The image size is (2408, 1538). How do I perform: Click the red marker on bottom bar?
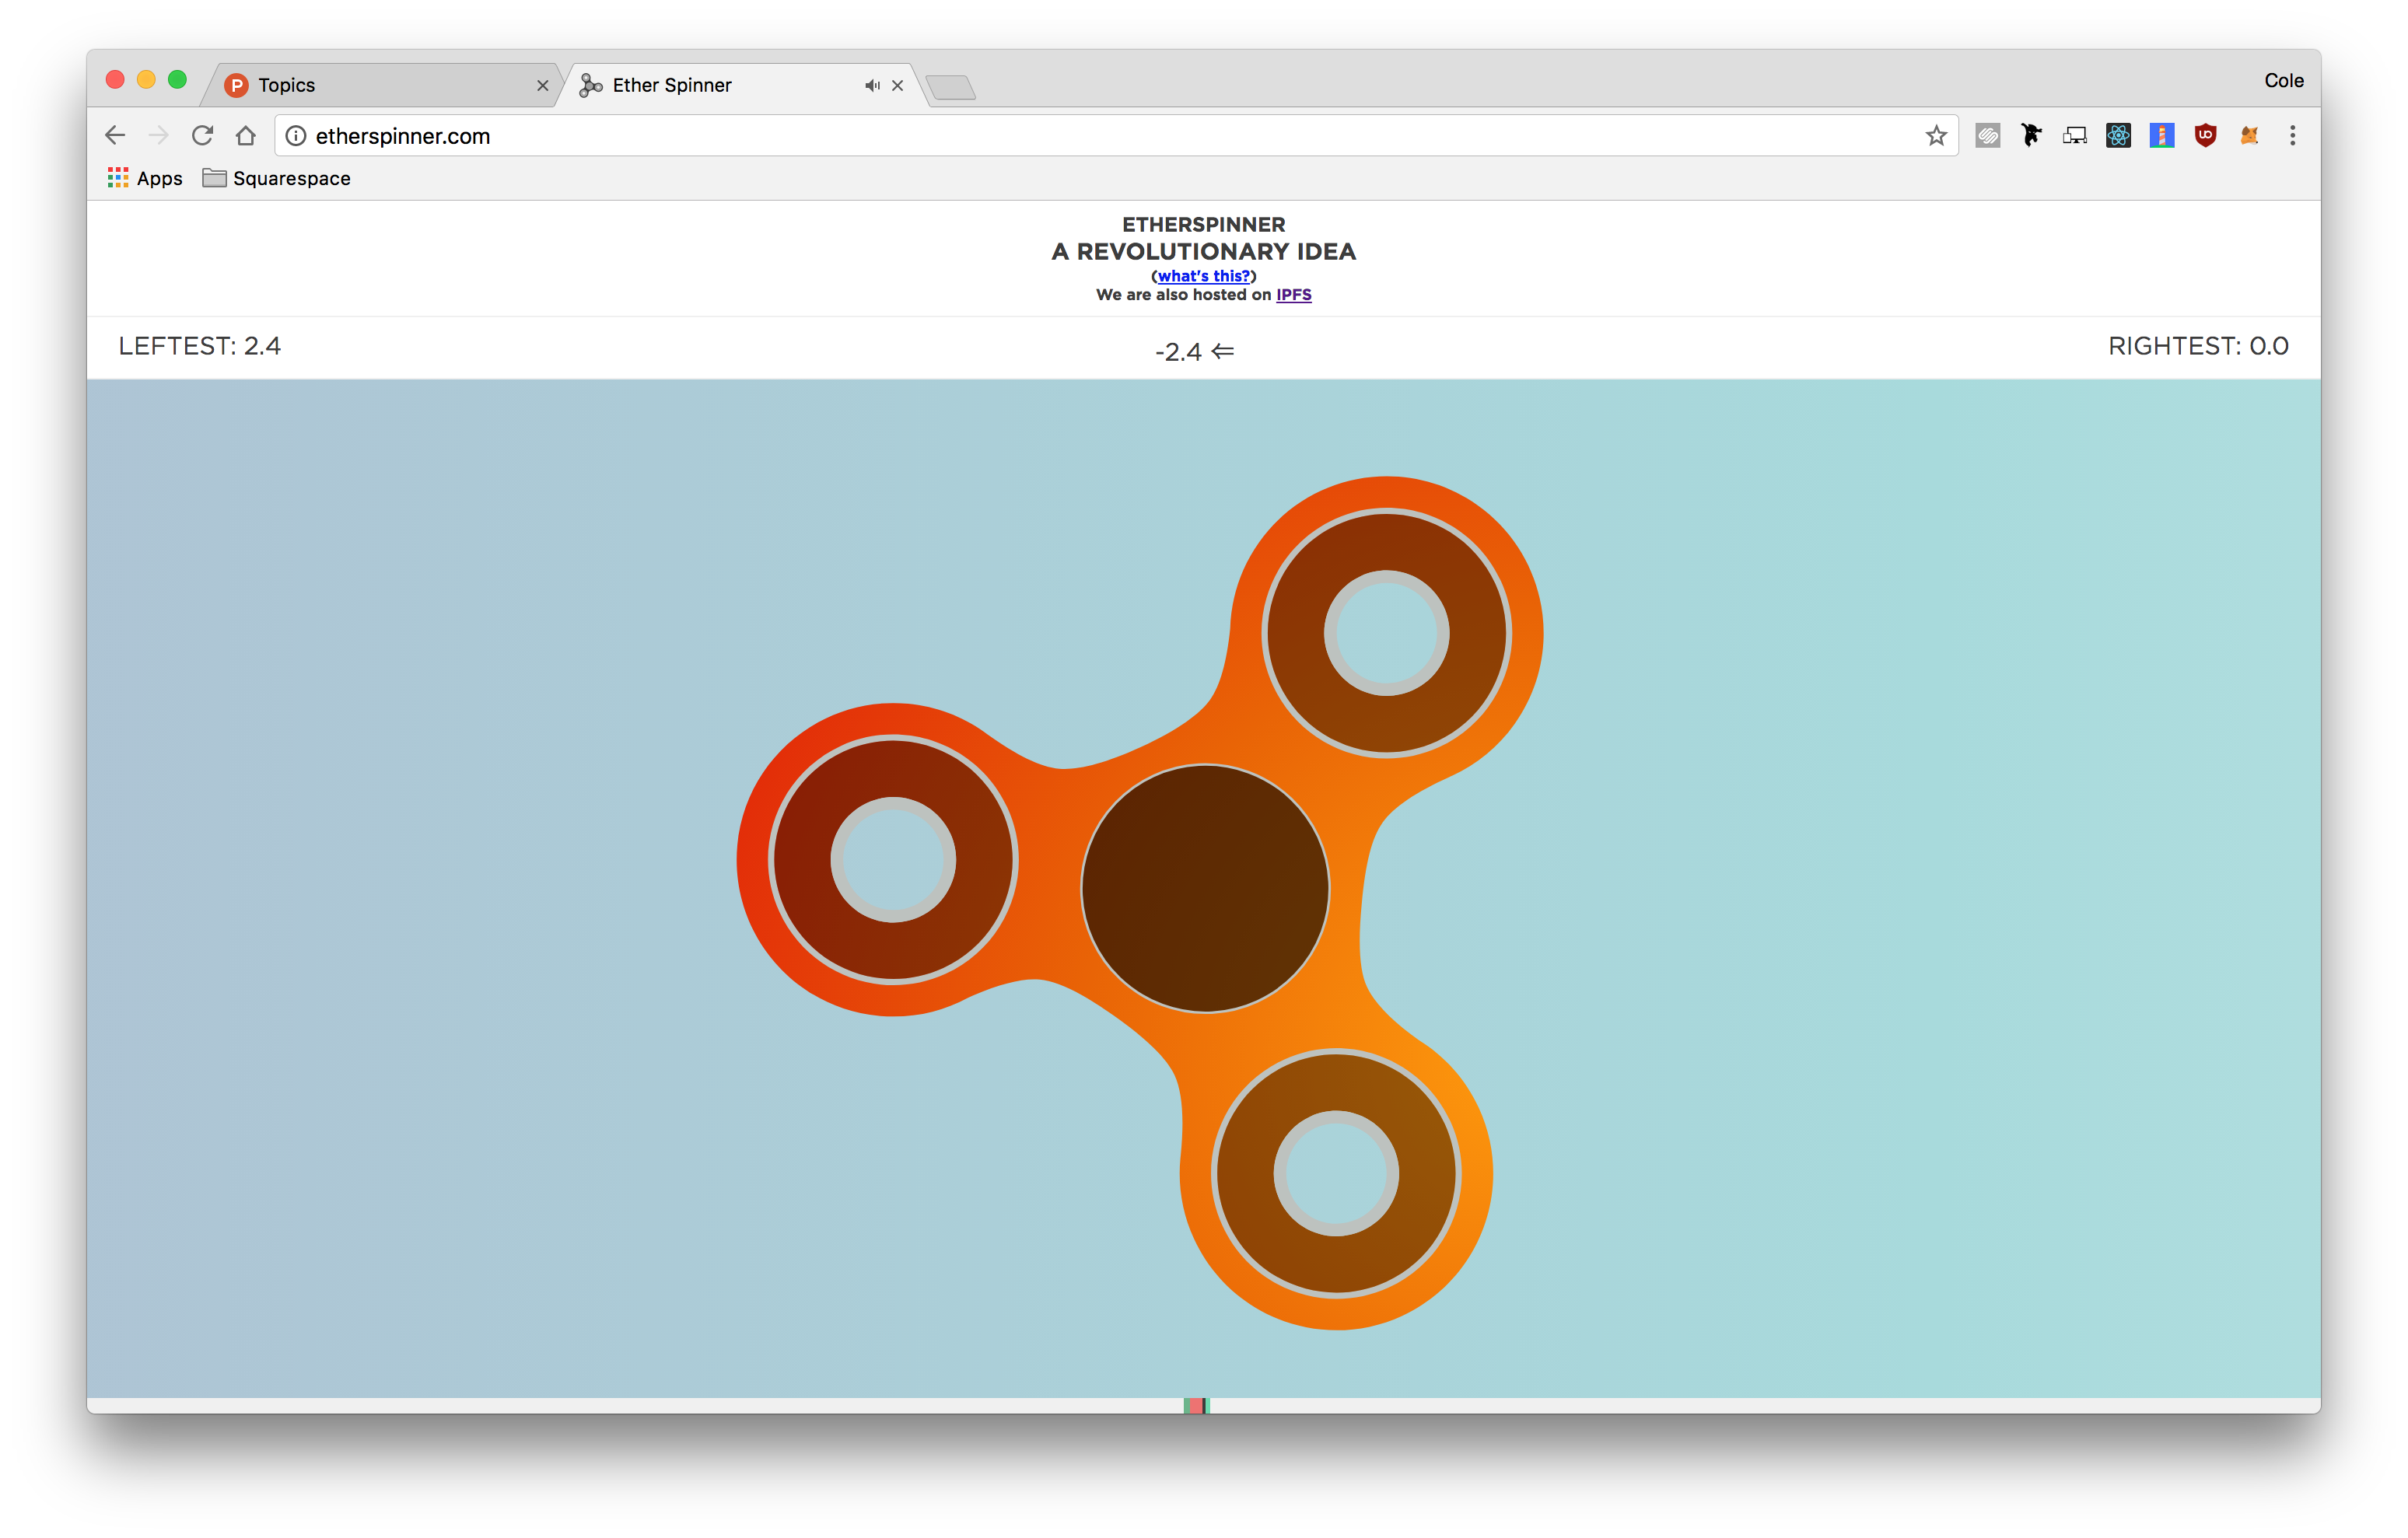point(1195,1405)
